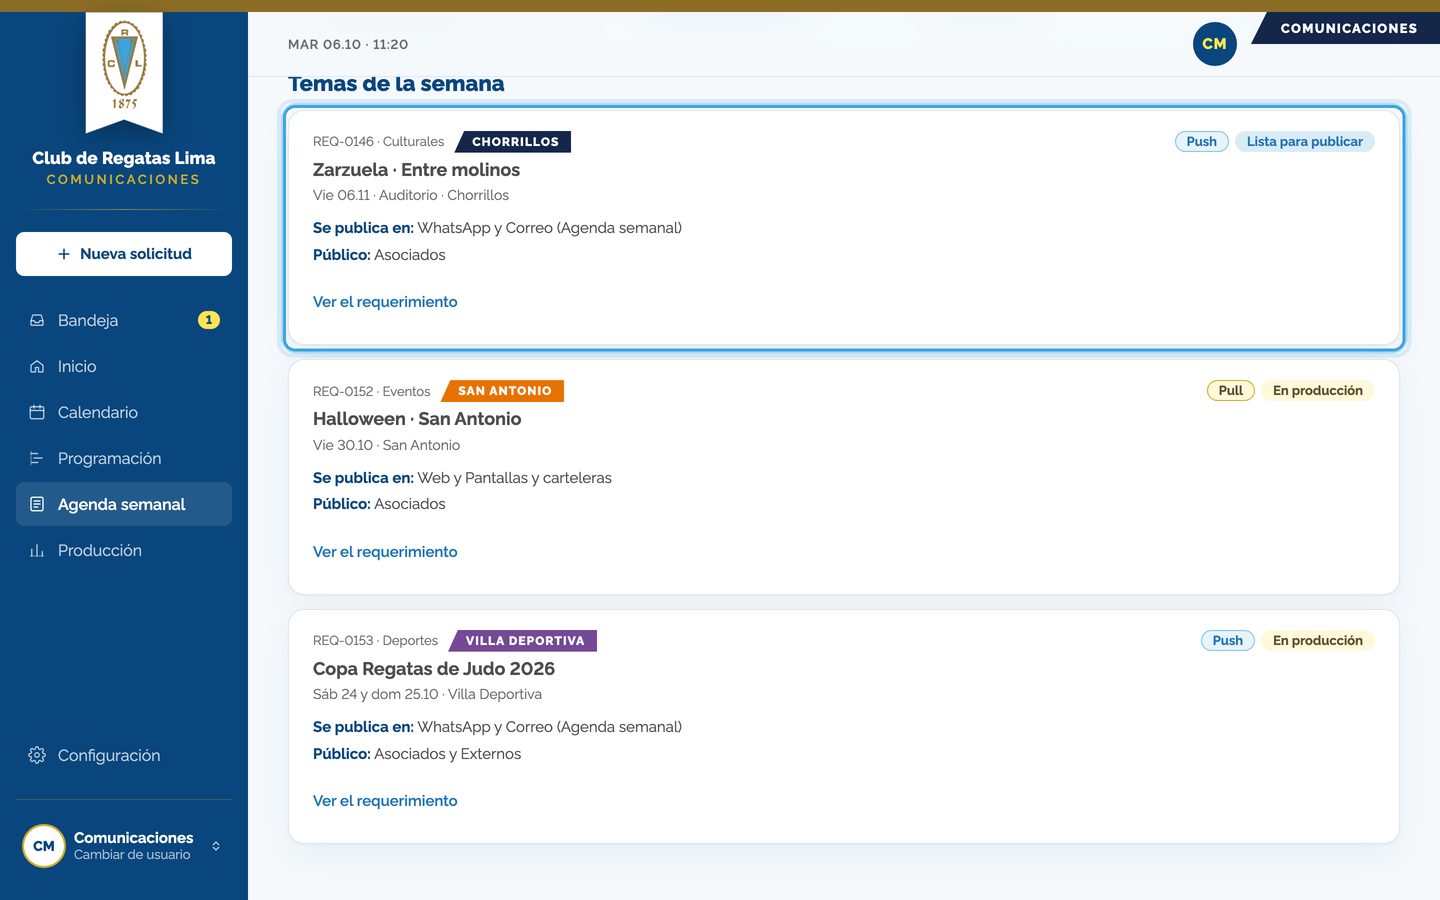Click the Configuración gear icon
This screenshot has height=900, width=1440.
tap(37, 755)
